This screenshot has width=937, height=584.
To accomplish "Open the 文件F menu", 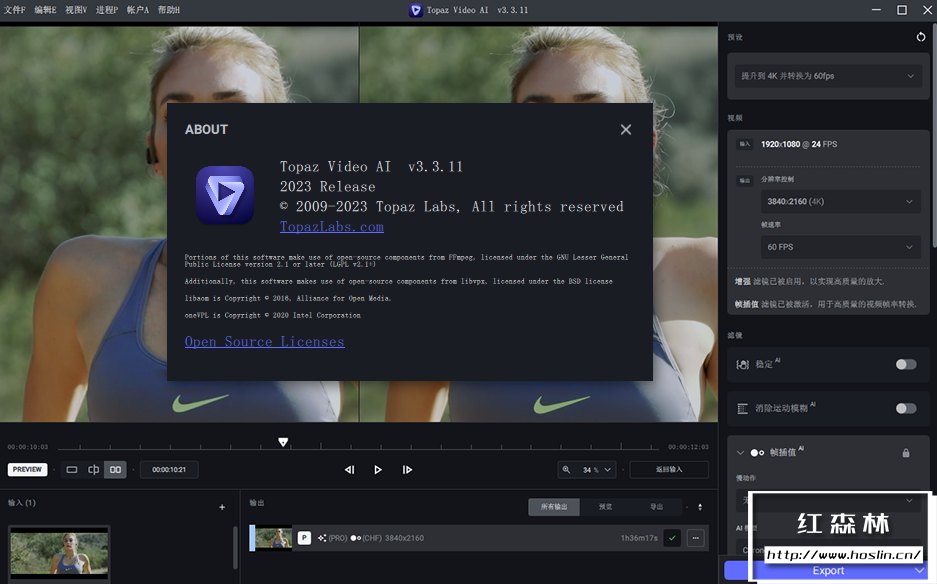I will point(14,10).
